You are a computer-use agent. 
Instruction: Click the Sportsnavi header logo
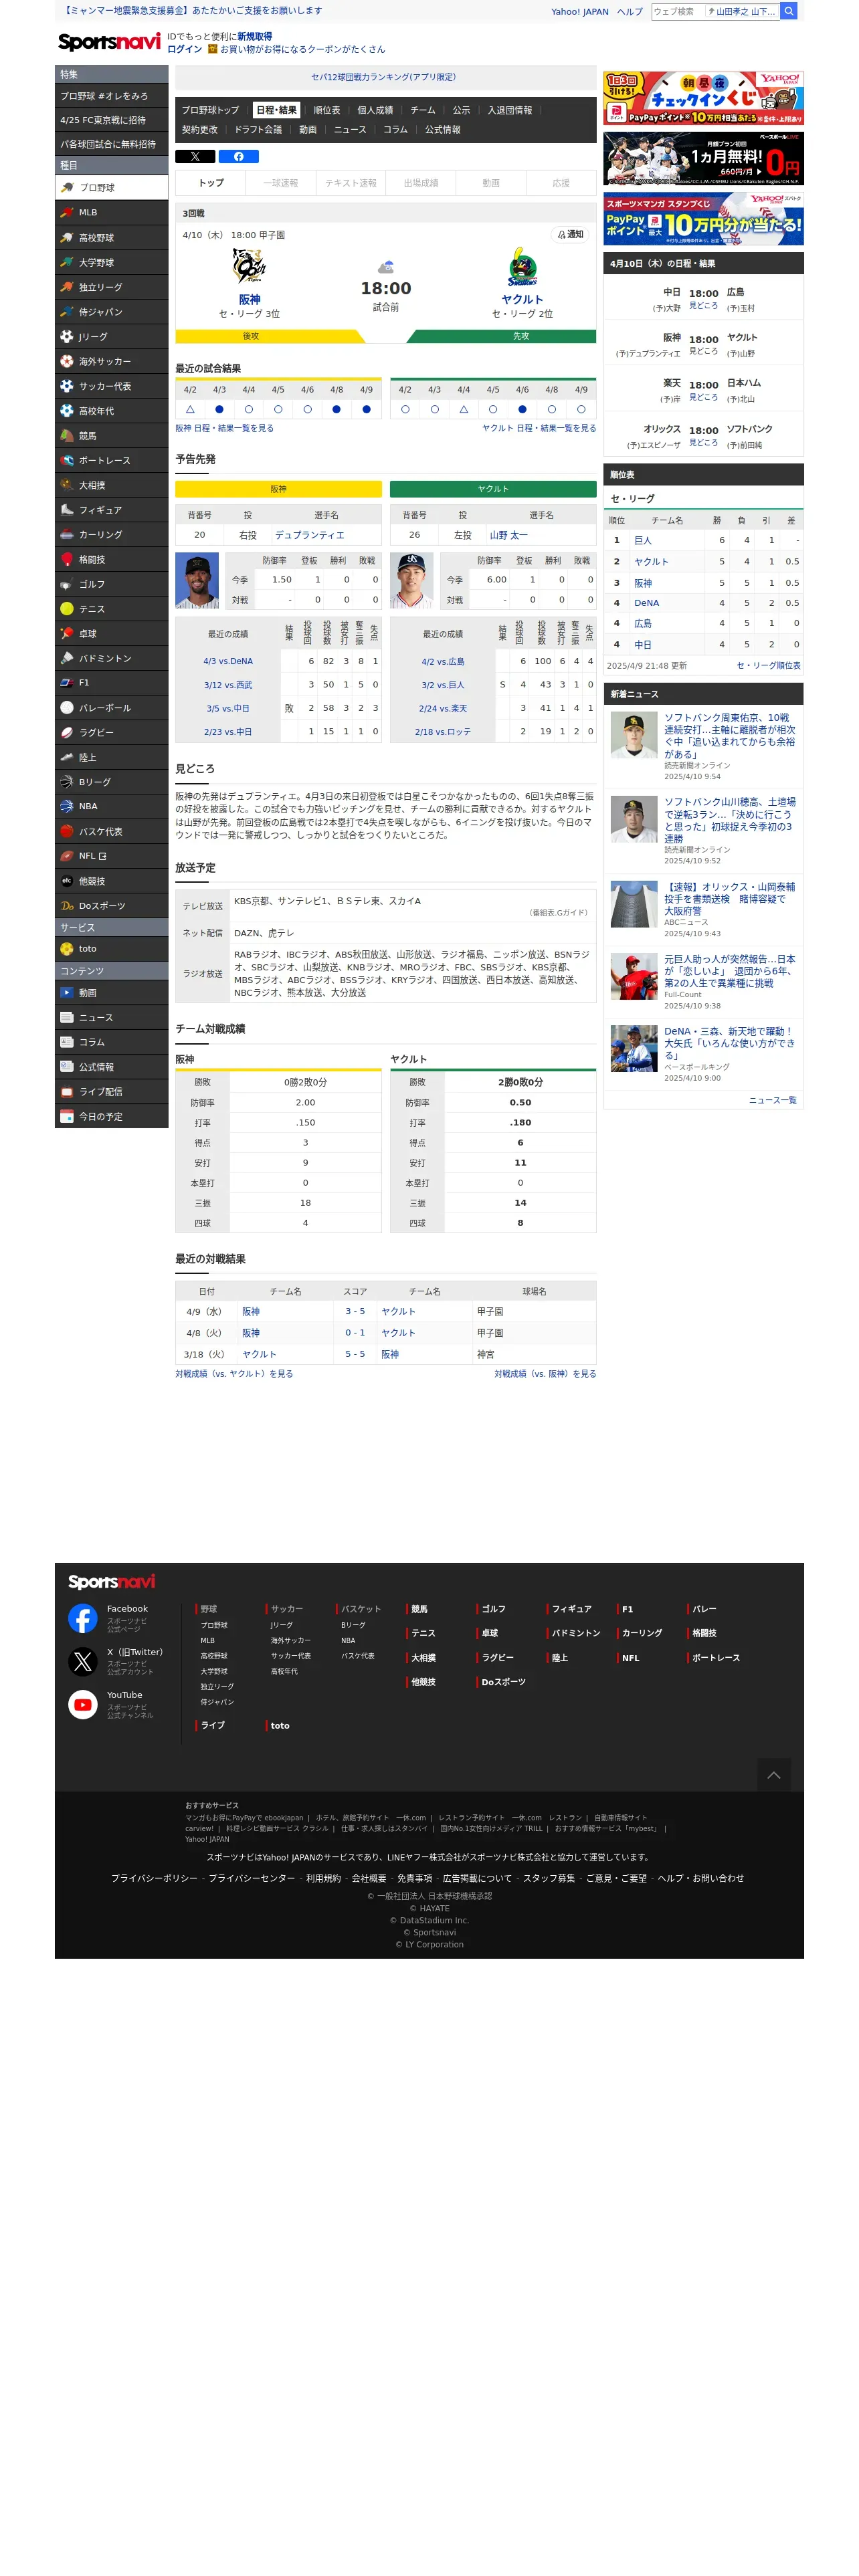pyautogui.click(x=109, y=41)
